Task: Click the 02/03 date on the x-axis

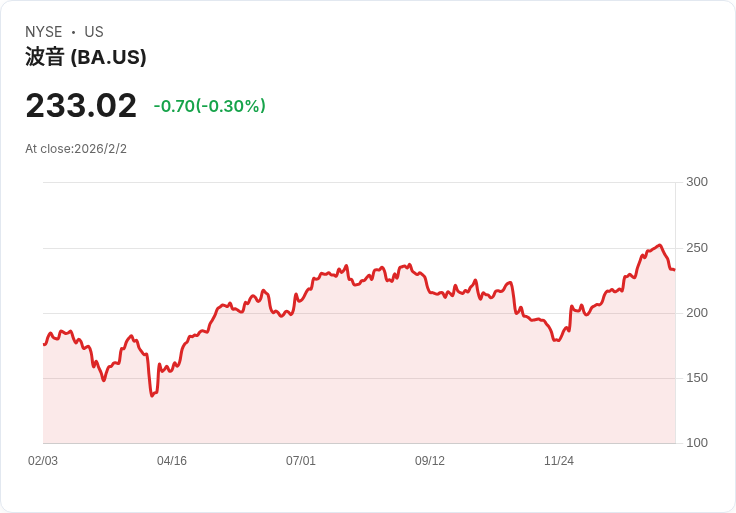Action: [43, 461]
